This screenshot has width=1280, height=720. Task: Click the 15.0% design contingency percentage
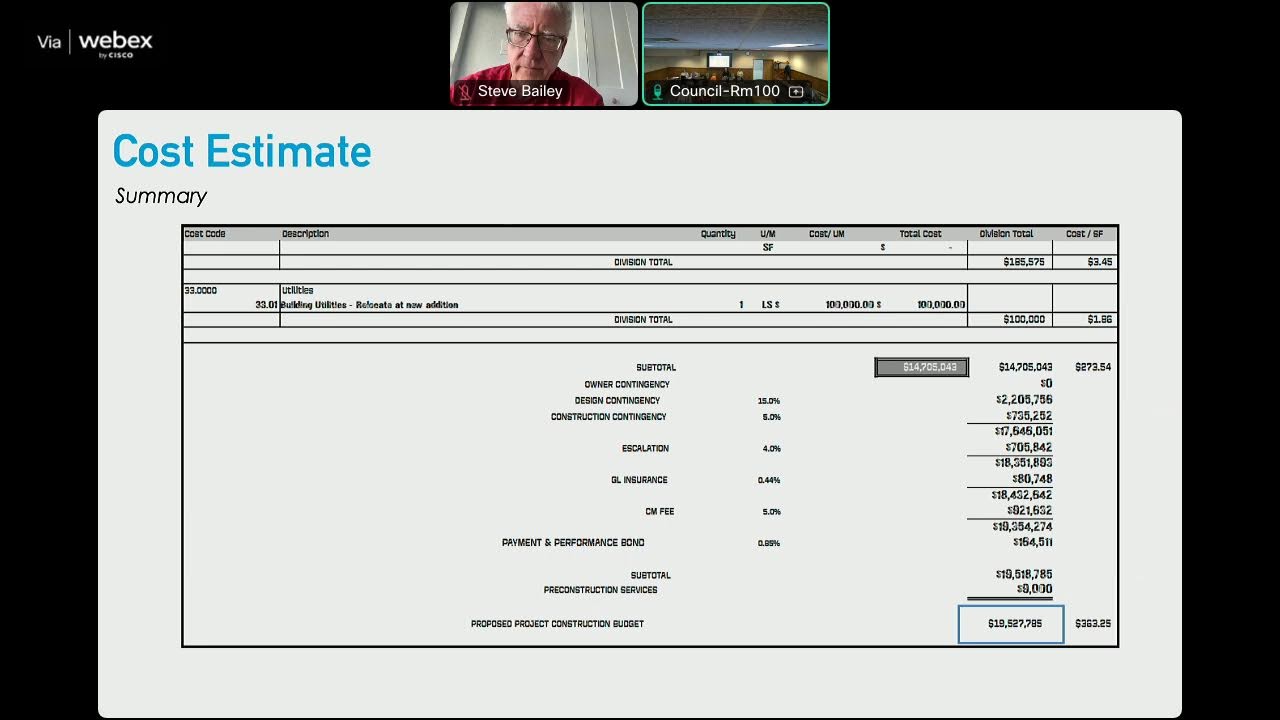769,401
